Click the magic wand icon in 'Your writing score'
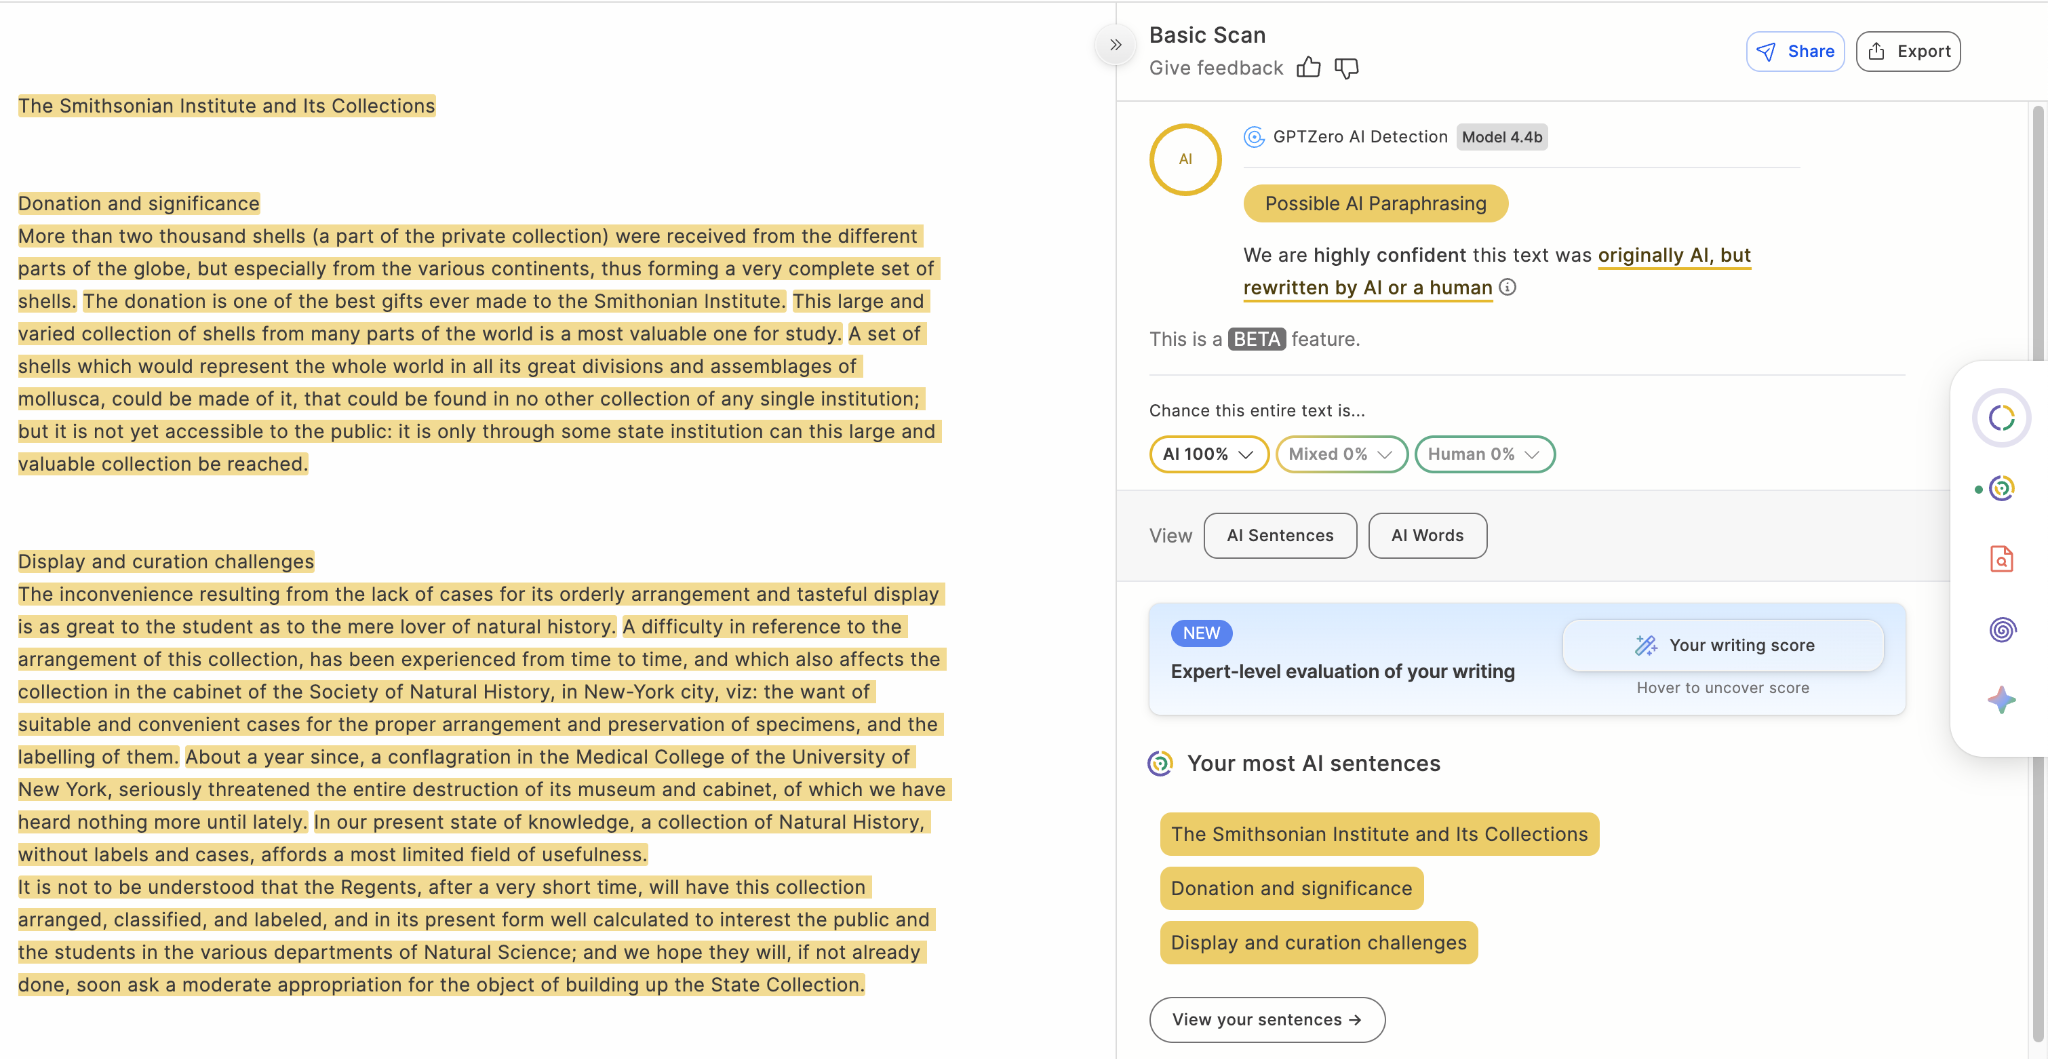The height and width of the screenshot is (1059, 2048). (x=1646, y=646)
